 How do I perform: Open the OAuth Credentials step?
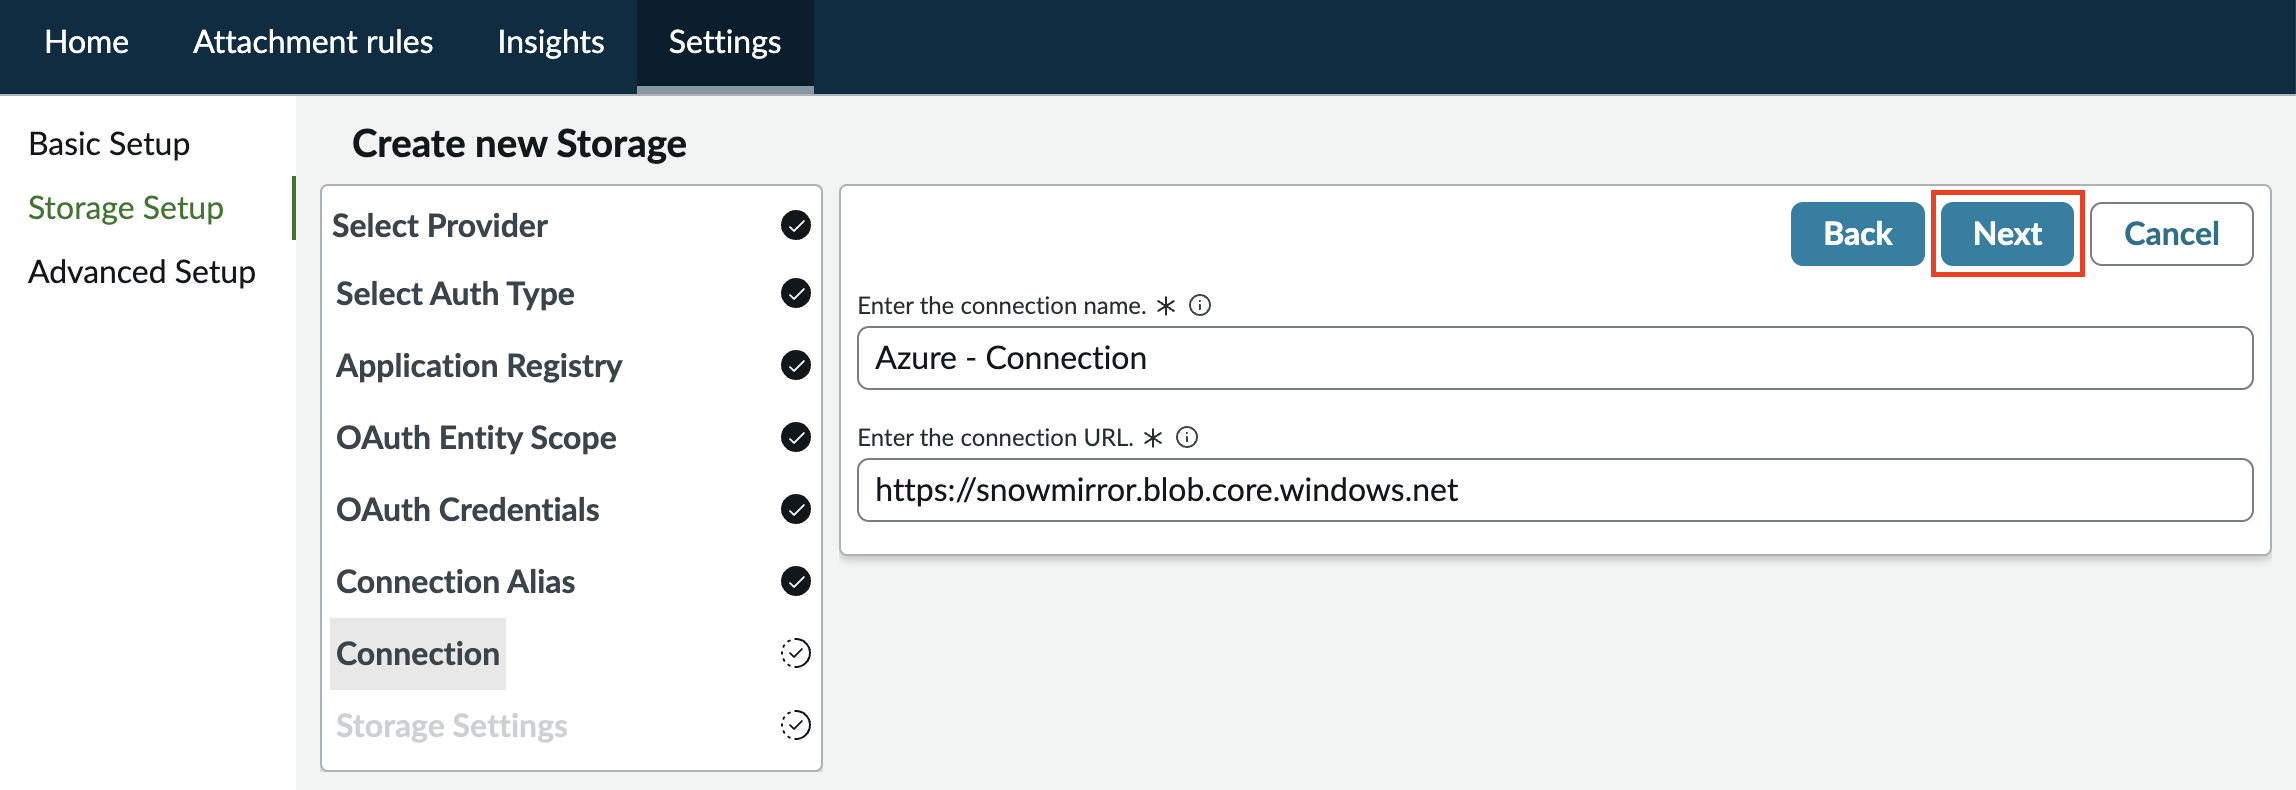pos(468,510)
